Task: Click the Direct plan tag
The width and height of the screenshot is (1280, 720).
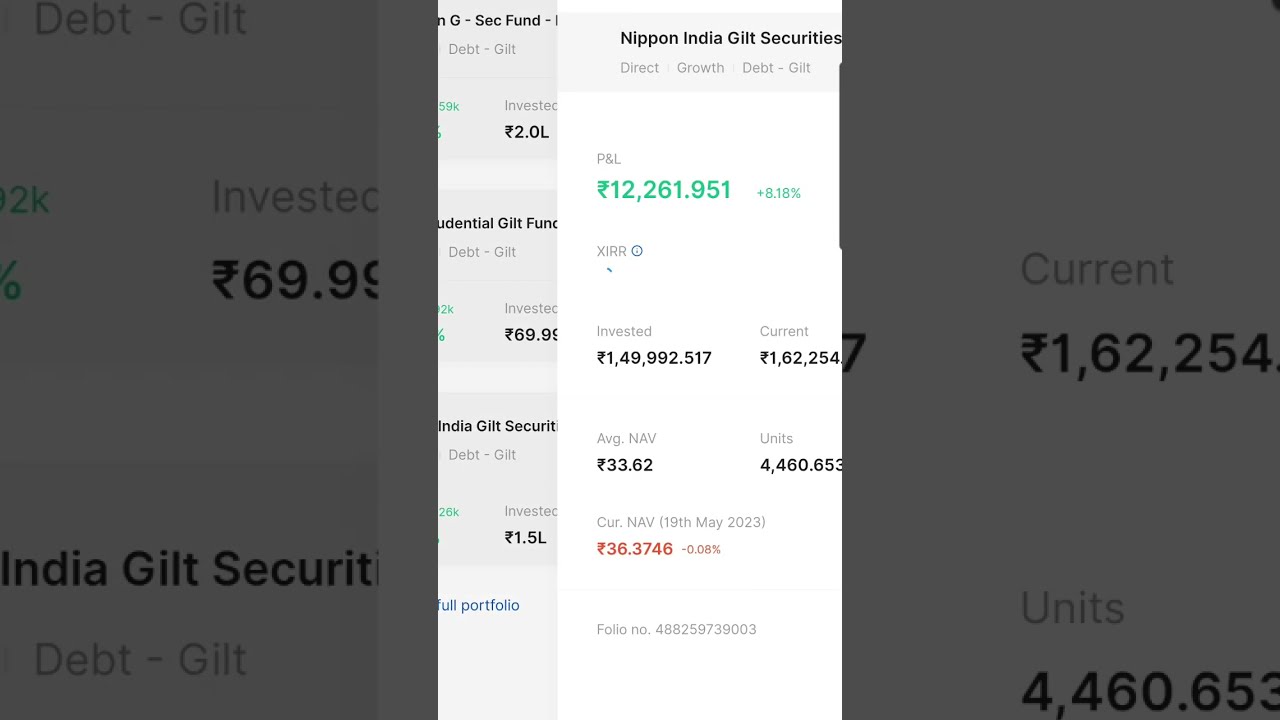Action: click(639, 68)
